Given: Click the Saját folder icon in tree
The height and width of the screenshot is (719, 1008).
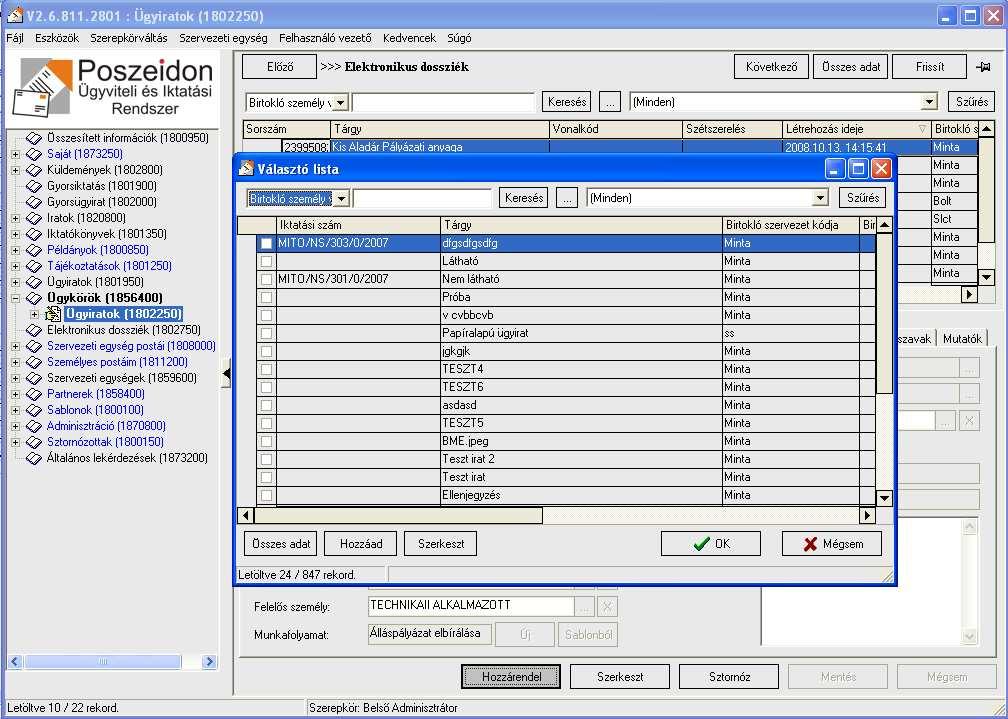Looking at the screenshot, I should point(34,154).
